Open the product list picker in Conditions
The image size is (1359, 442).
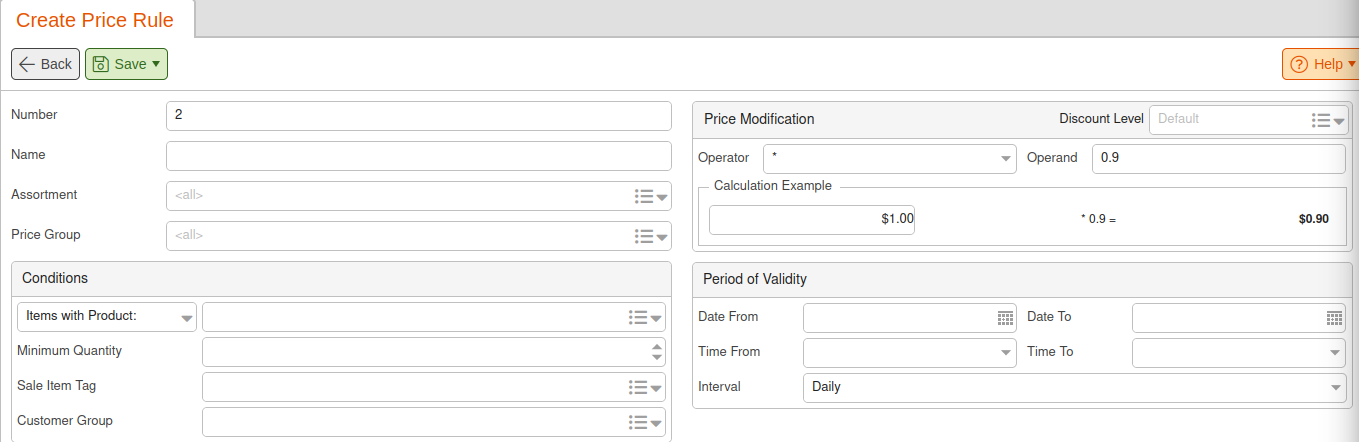tap(645, 318)
